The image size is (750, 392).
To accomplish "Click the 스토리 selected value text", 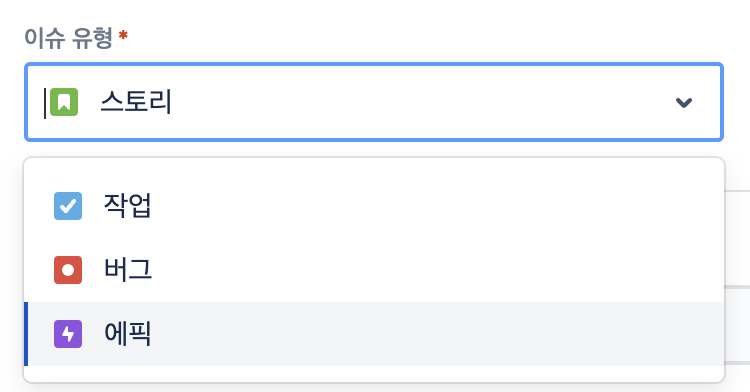I will pos(136,102).
